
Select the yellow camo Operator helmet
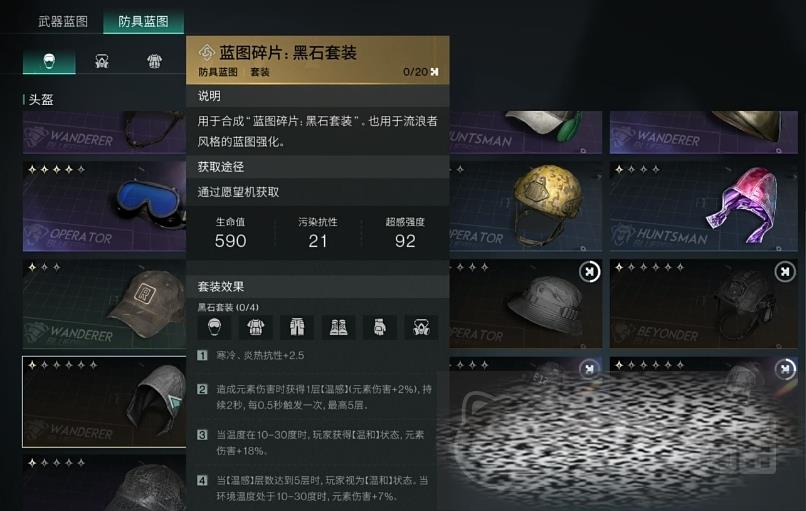click(525, 206)
